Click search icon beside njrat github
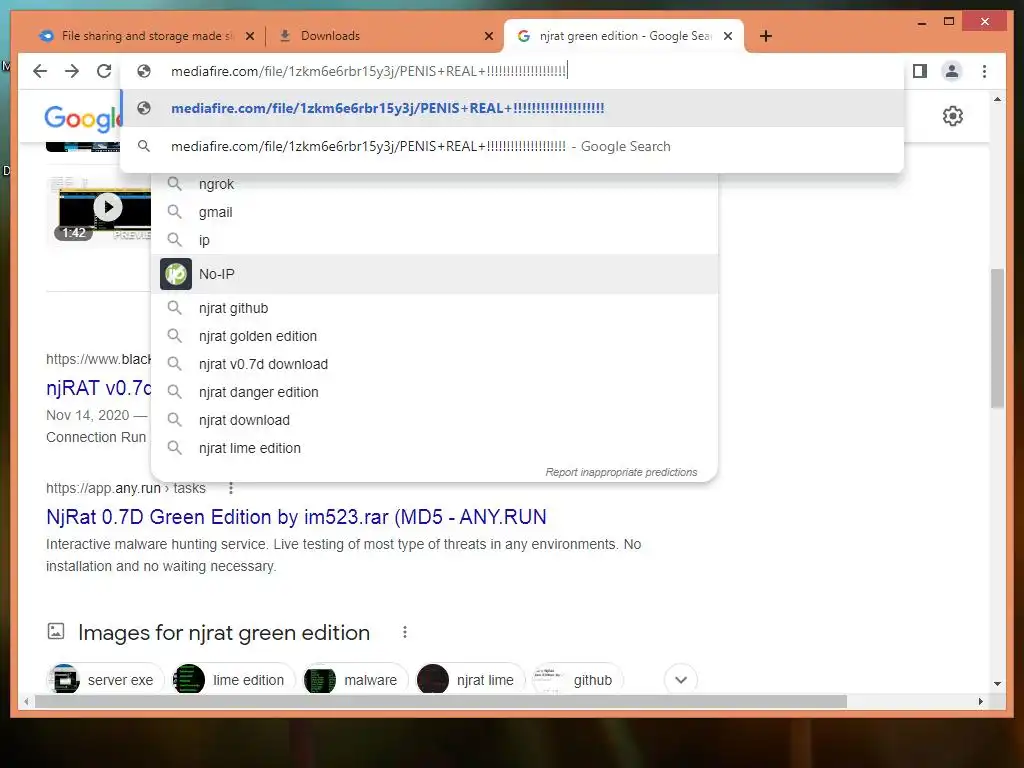The height and width of the screenshot is (768, 1024). click(174, 308)
